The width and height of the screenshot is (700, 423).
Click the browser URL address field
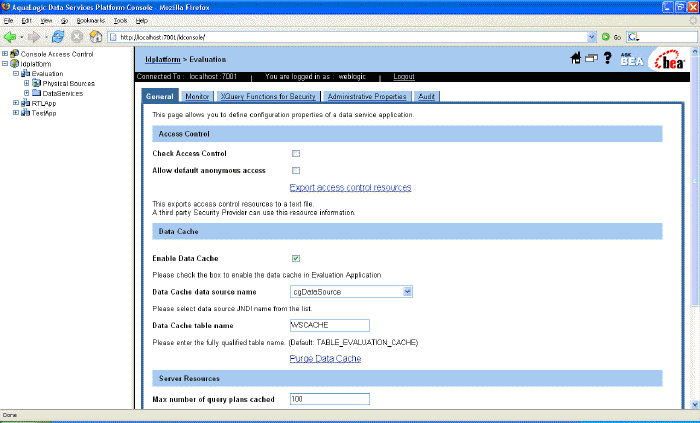point(353,37)
